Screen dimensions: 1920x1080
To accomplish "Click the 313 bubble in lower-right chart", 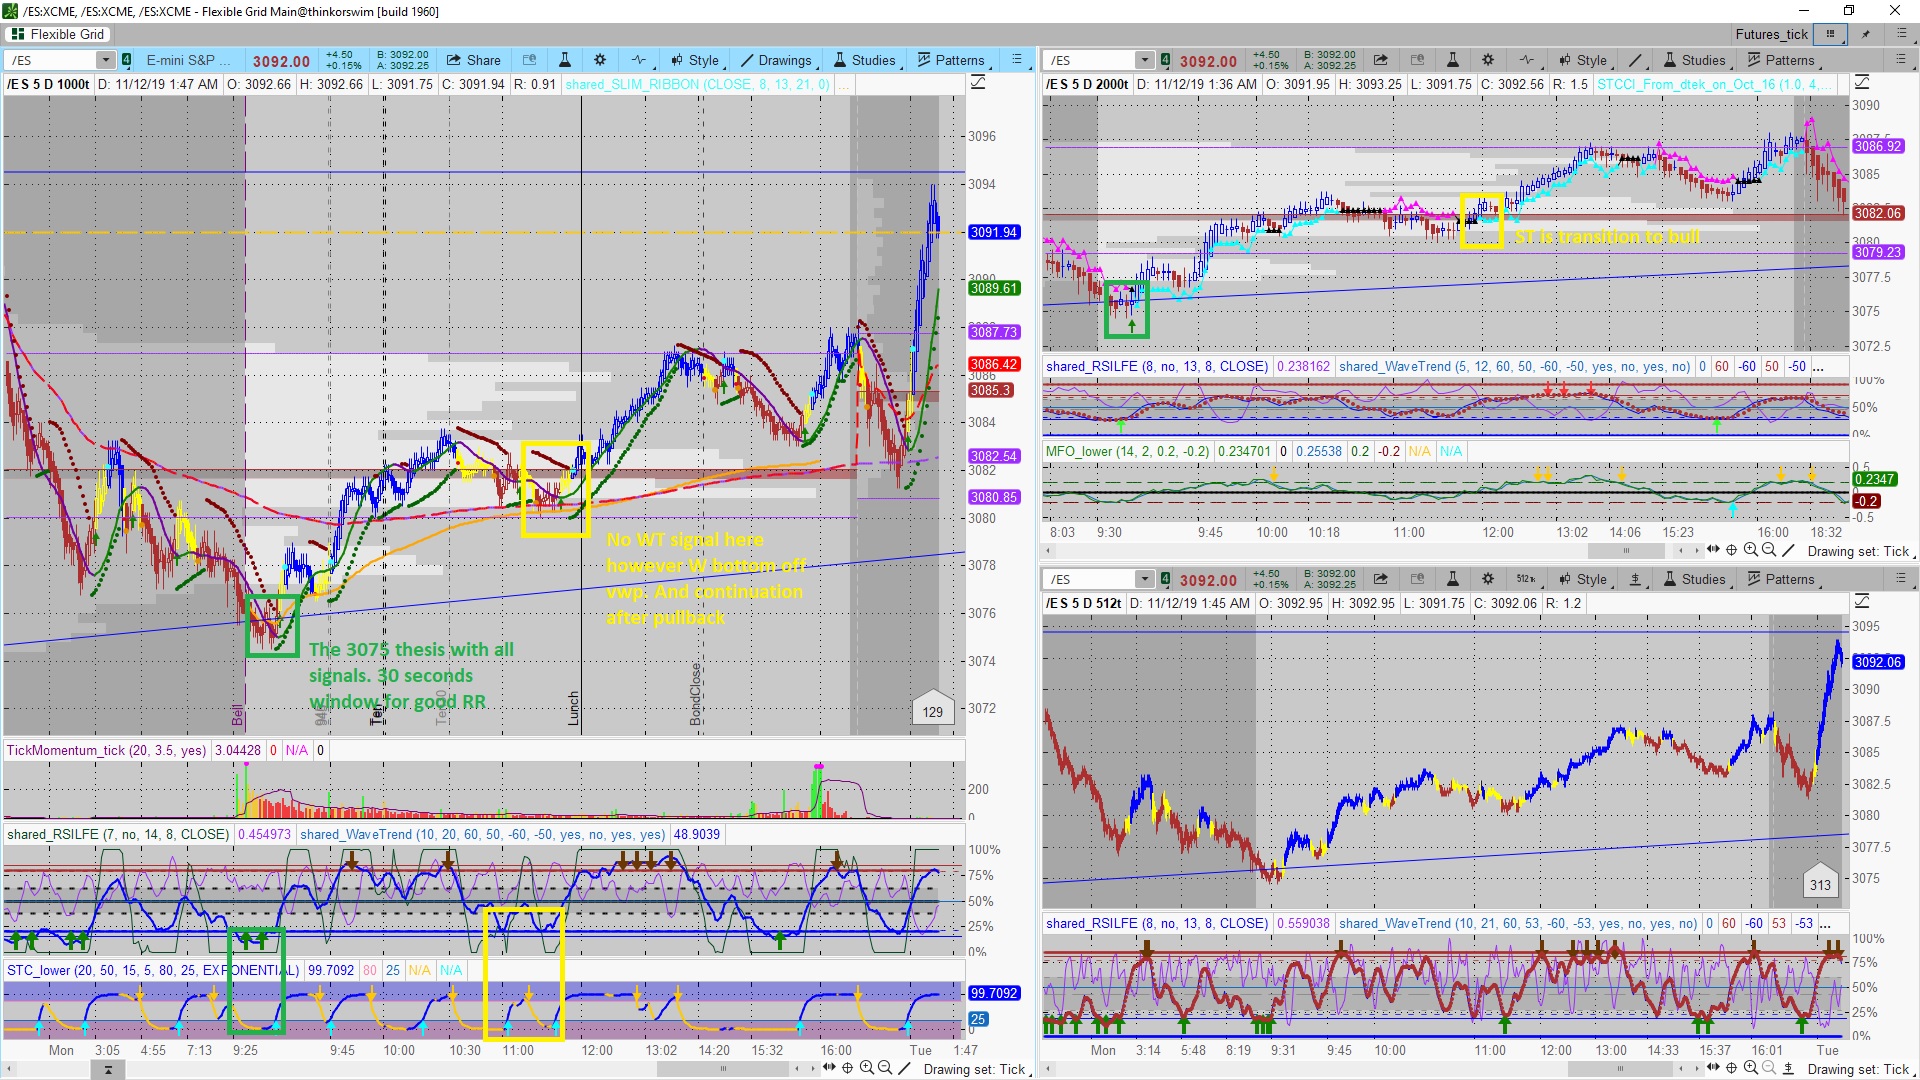I will [x=1820, y=884].
